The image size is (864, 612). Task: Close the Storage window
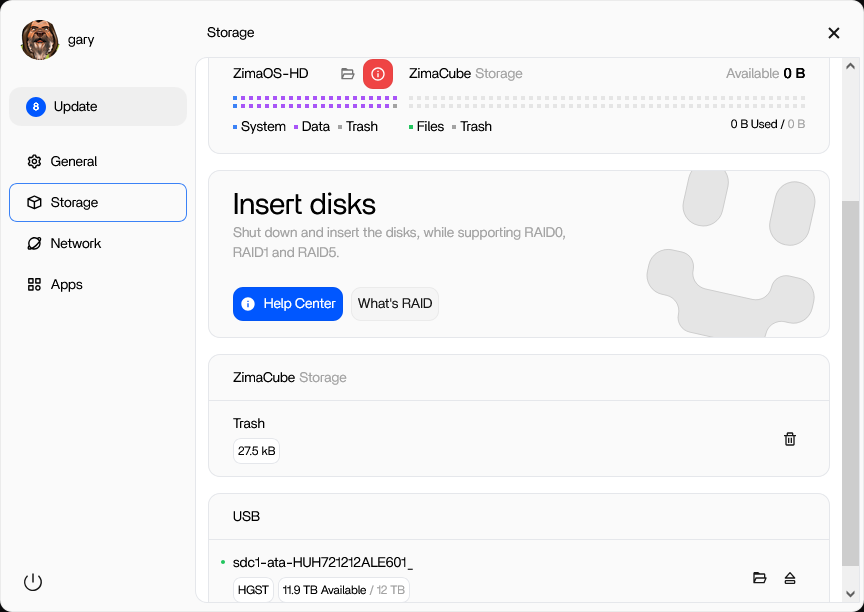[834, 33]
